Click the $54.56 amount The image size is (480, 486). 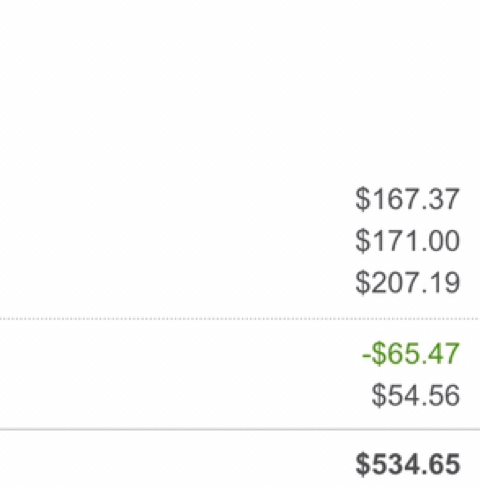pyautogui.click(x=416, y=395)
